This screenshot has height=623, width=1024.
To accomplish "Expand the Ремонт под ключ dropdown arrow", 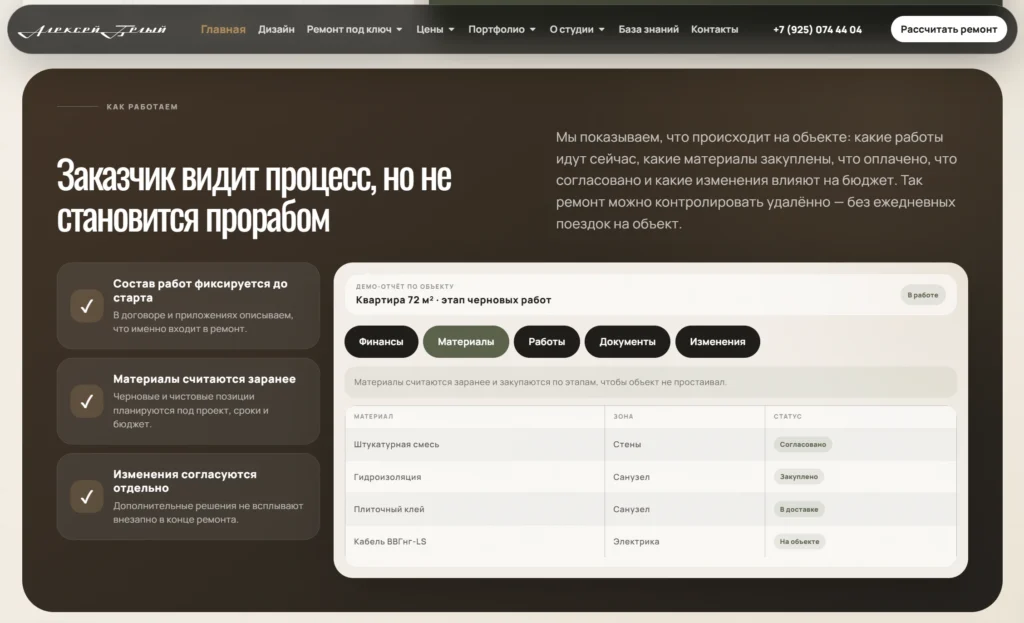I will point(399,29).
